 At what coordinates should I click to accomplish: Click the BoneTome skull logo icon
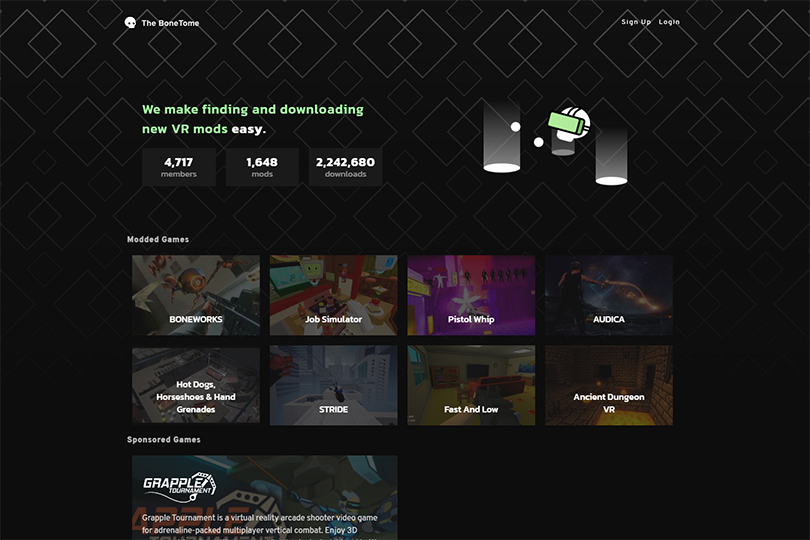[x=130, y=23]
